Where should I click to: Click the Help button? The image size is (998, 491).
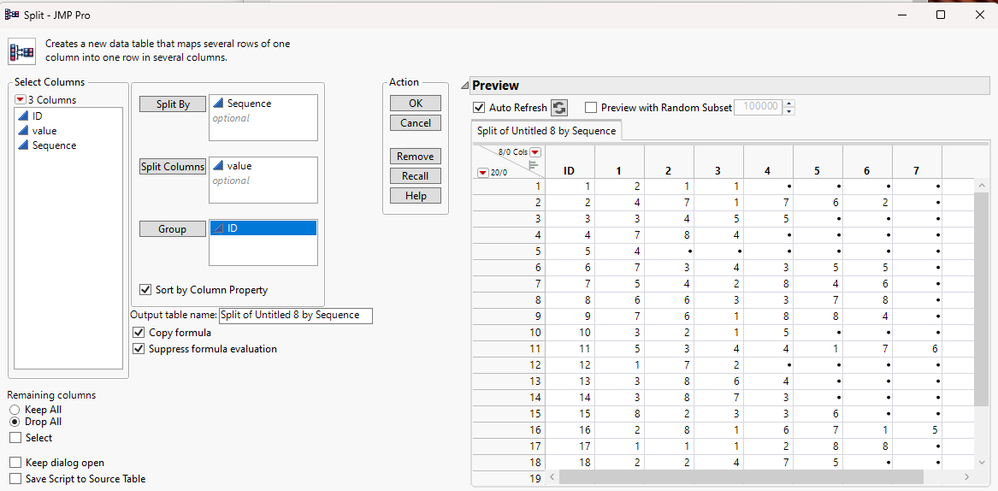[416, 196]
